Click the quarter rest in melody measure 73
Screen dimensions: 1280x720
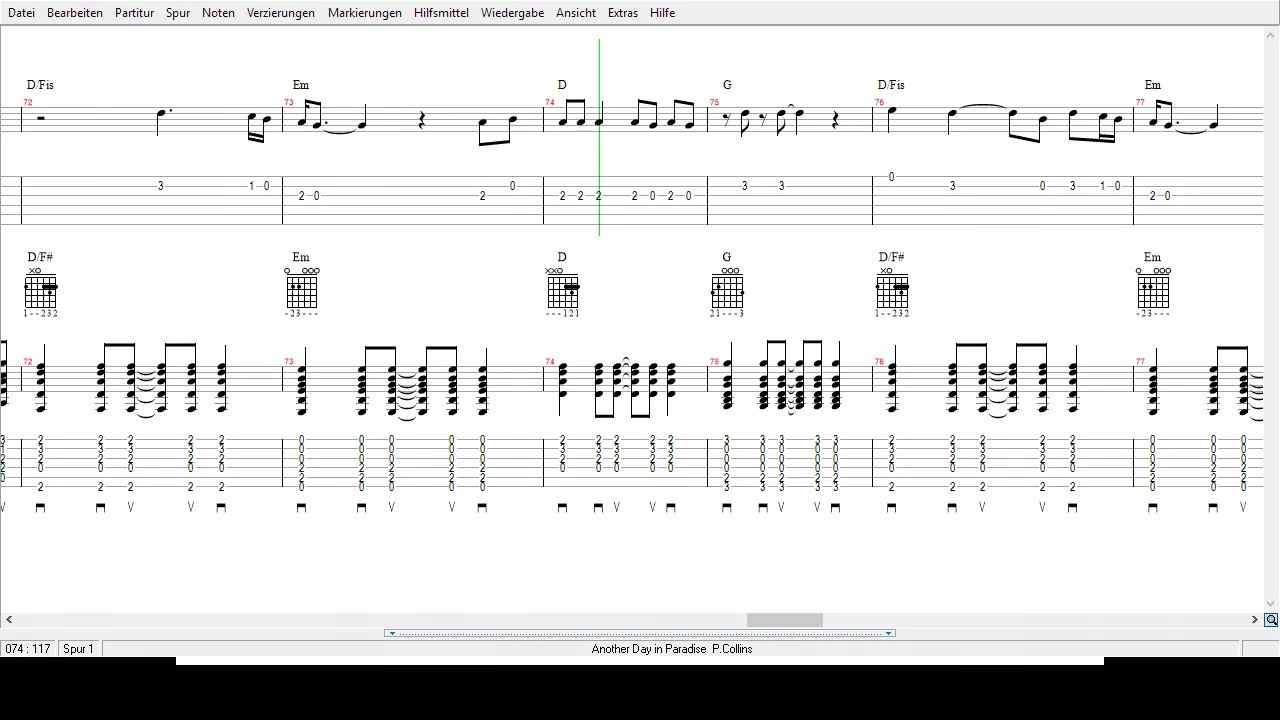click(x=422, y=121)
